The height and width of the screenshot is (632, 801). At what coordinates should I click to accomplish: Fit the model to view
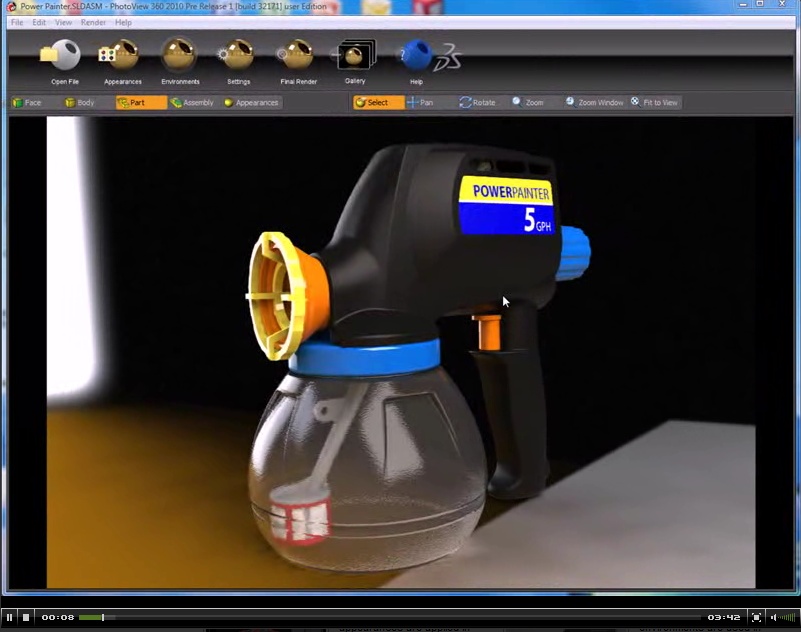[654, 103]
